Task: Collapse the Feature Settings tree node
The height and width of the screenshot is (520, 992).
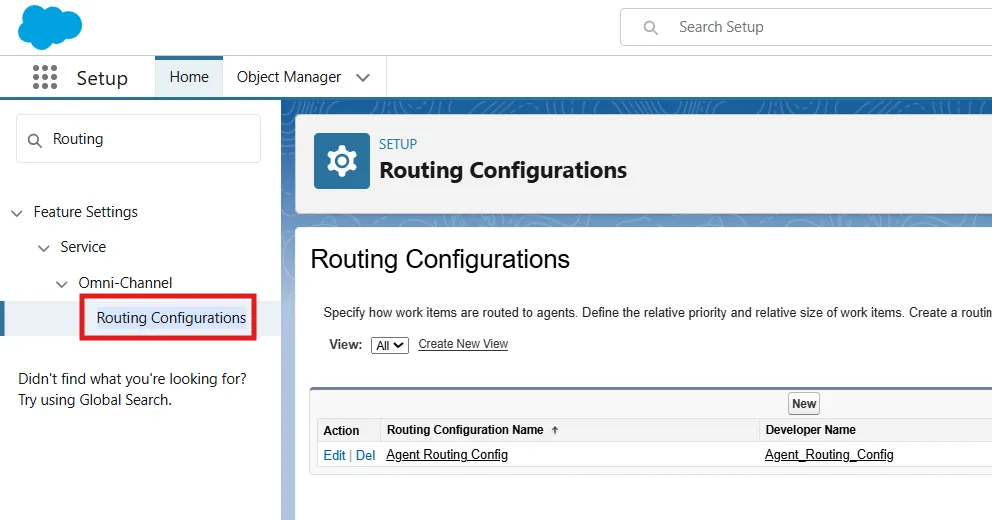Action: [x=16, y=213]
